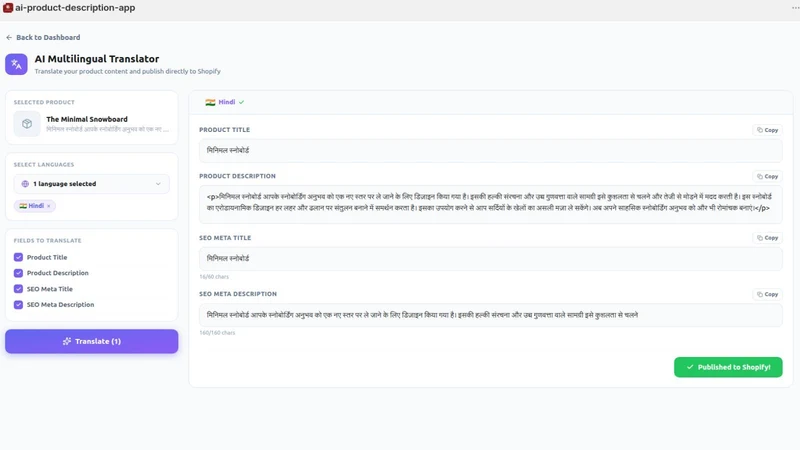This screenshot has height=450, width=800.
Task: Click into the Product Description text area
Action: [x=490, y=204]
